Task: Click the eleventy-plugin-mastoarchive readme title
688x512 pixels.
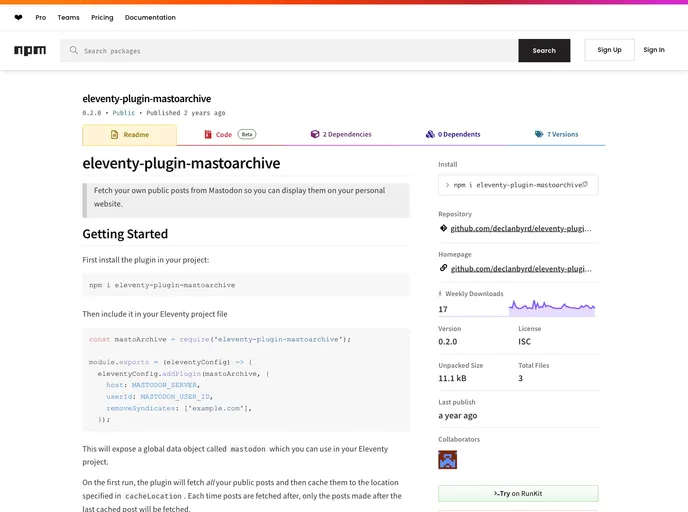Action: click(x=181, y=163)
